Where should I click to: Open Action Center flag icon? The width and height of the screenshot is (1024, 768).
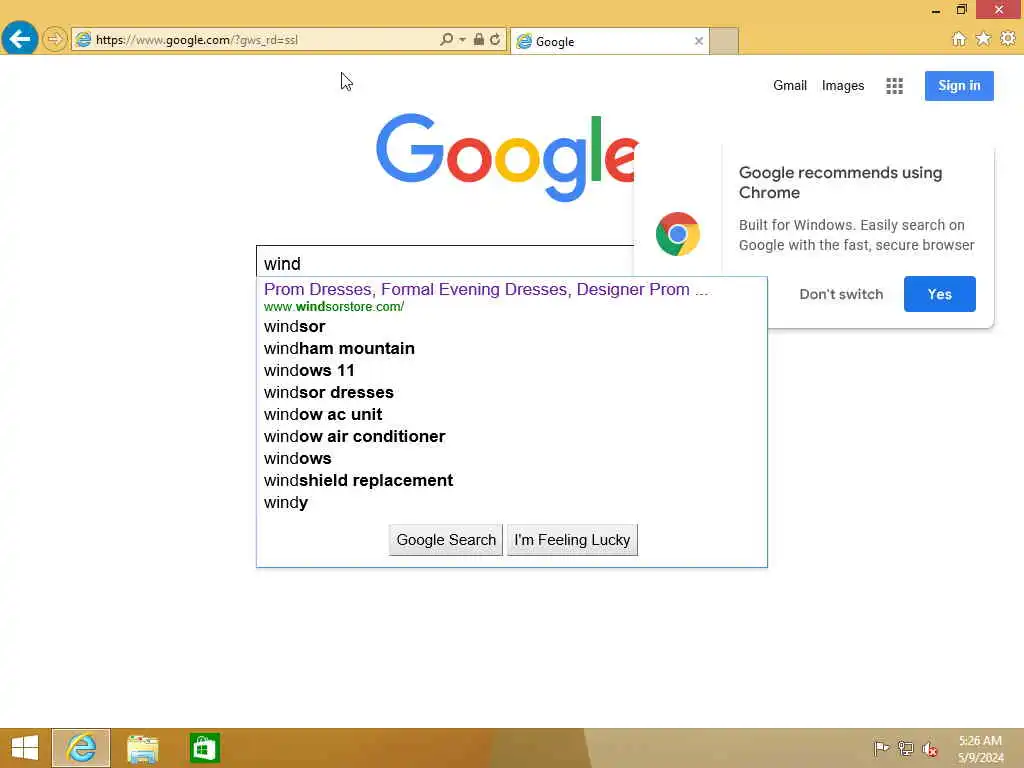(881, 748)
